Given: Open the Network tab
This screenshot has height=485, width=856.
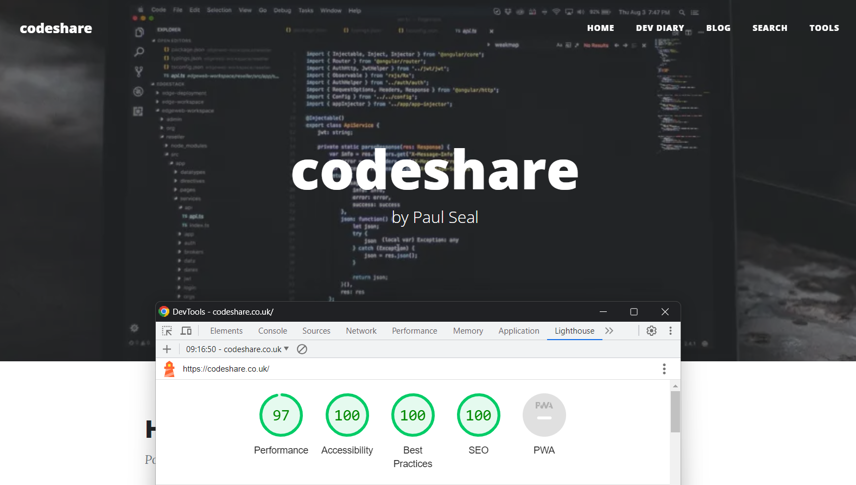Looking at the screenshot, I should (361, 331).
